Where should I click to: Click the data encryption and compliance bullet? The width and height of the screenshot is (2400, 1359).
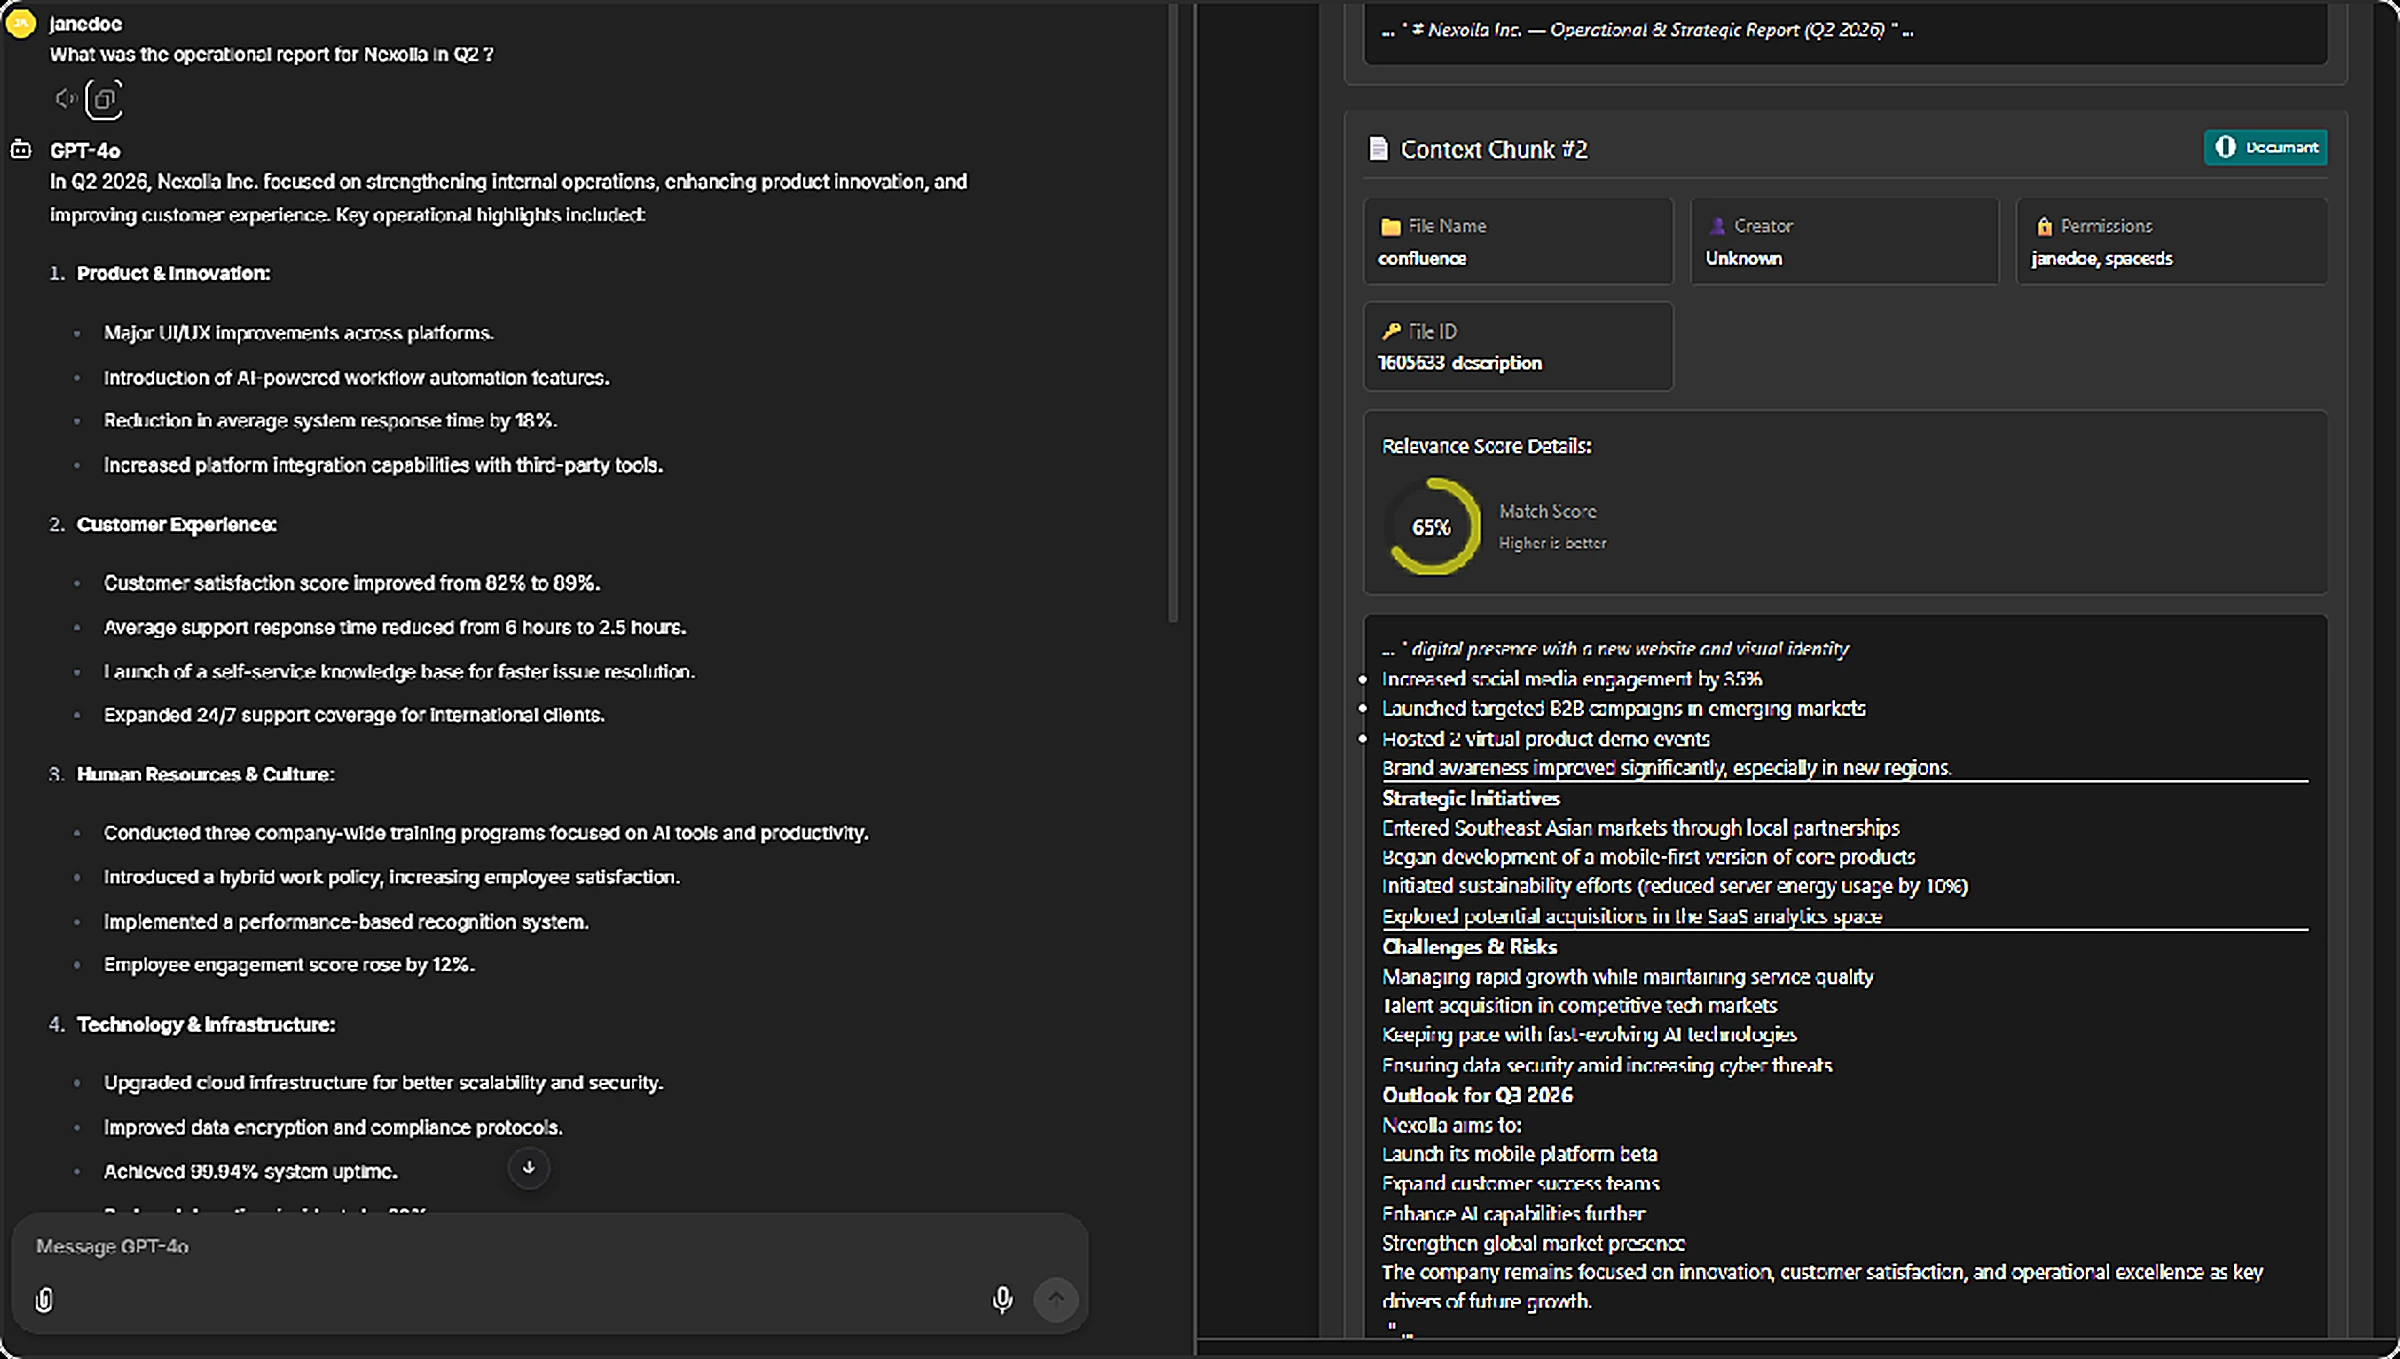pyautogui.click(x=334, y=1128)
